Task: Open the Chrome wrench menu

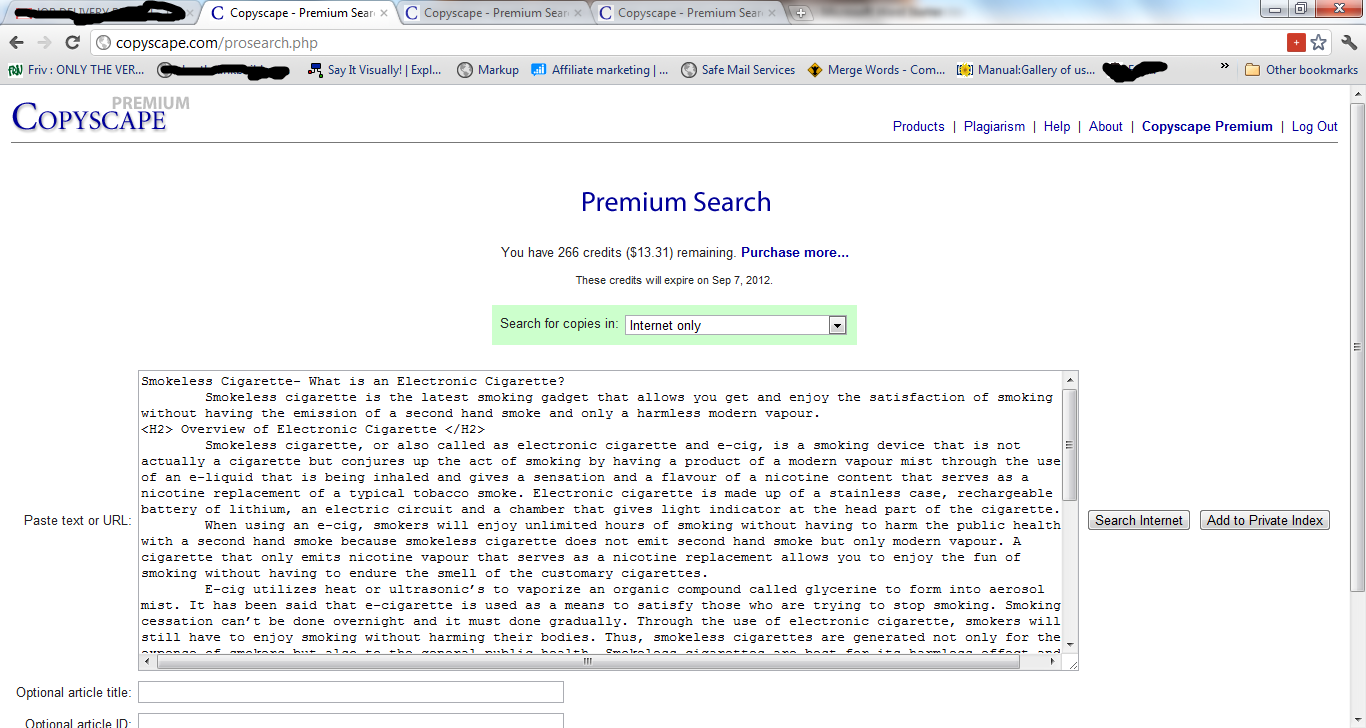Action: click(1349, 43)
